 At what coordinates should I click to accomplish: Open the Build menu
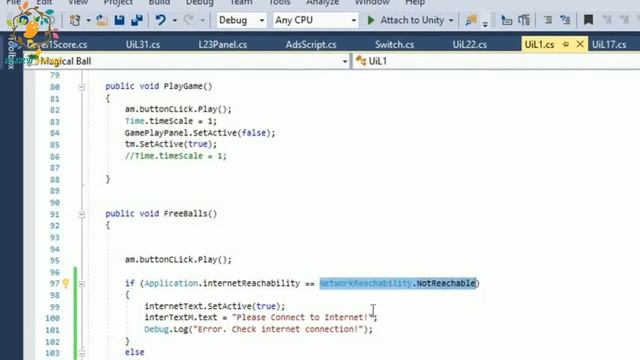tap(159, 2)
